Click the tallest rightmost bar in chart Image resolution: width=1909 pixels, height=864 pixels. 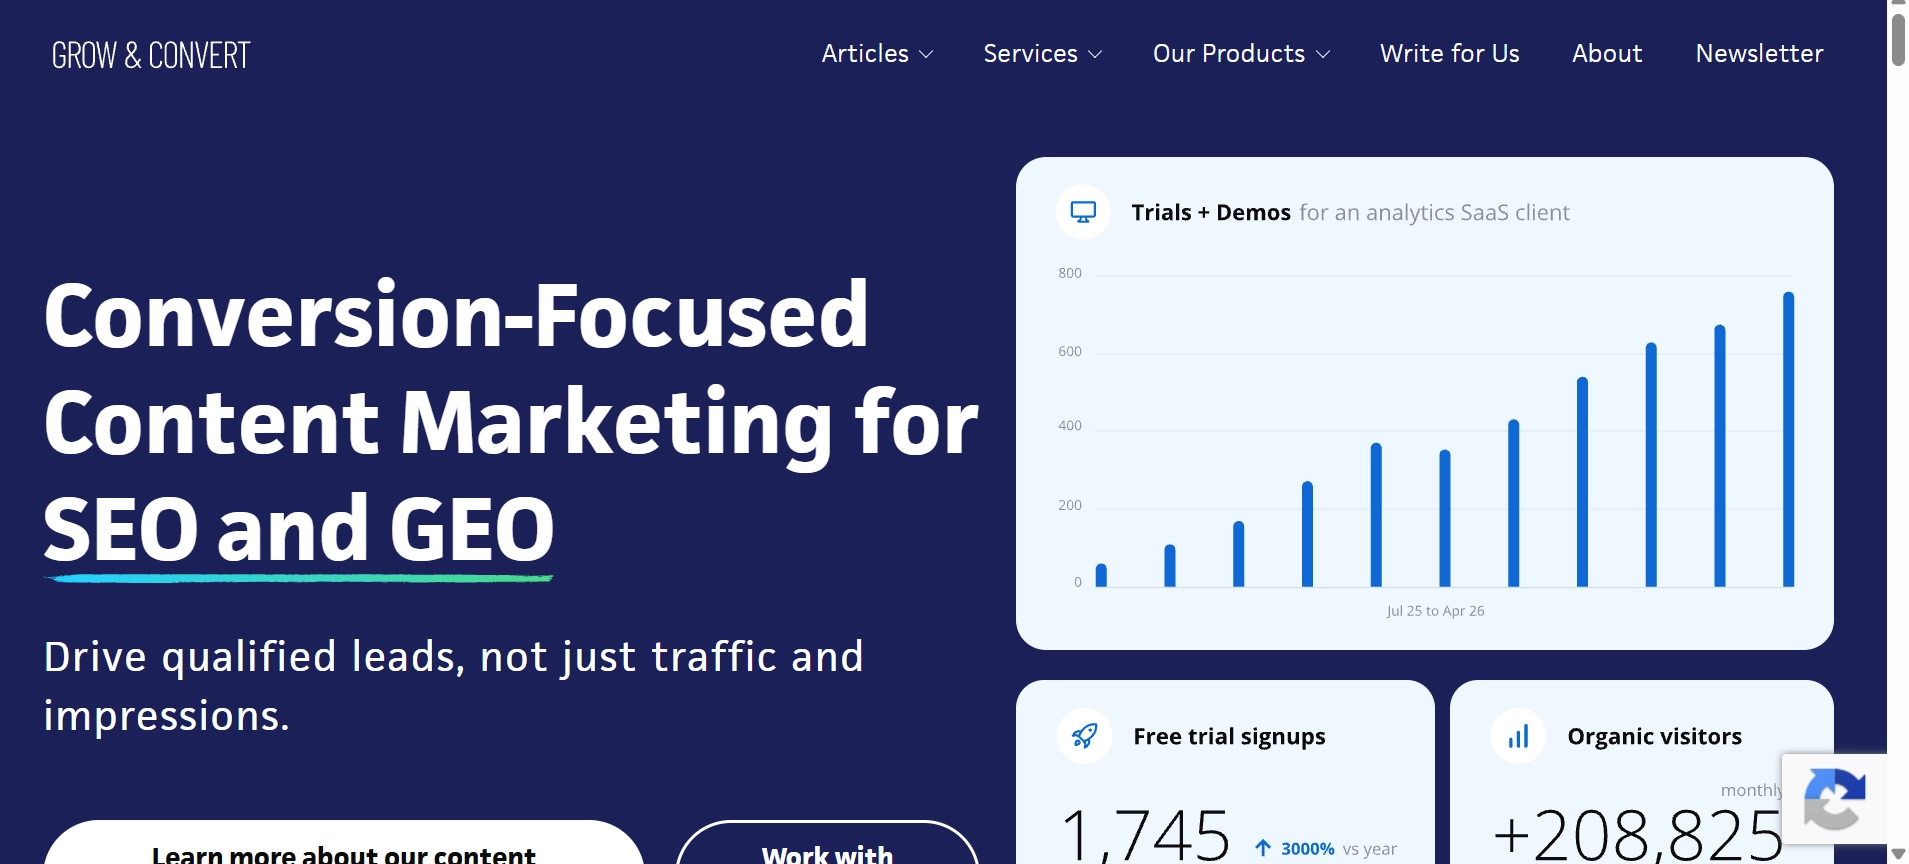pyautogui.click(x=1789, y=439)
